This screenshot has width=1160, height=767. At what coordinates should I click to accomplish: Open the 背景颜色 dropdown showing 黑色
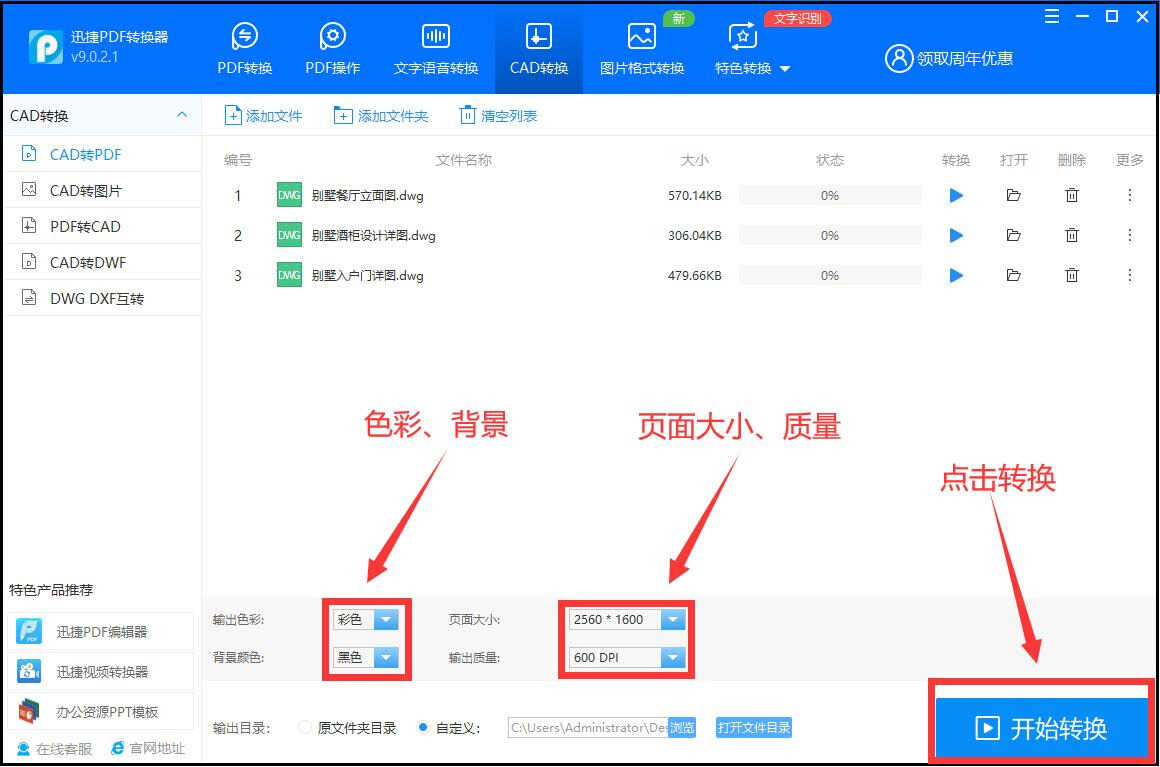coord(366,657)
